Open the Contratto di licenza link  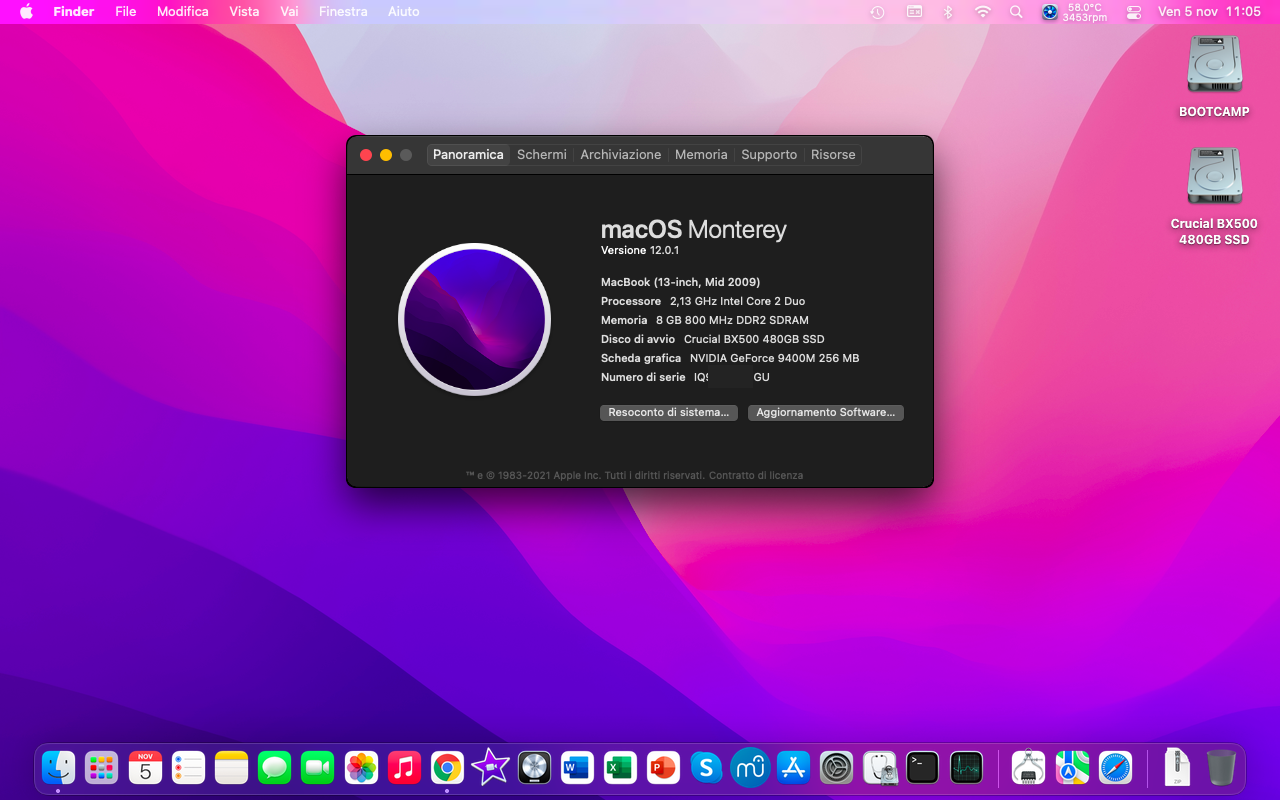[755, 476]
